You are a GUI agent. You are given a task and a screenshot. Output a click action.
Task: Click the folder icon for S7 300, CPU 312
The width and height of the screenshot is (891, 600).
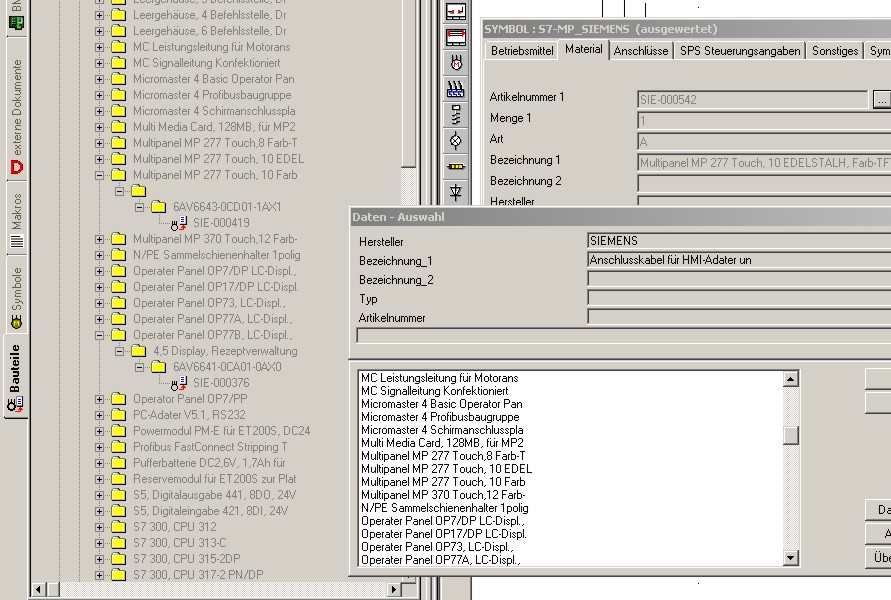coord(118,527)
